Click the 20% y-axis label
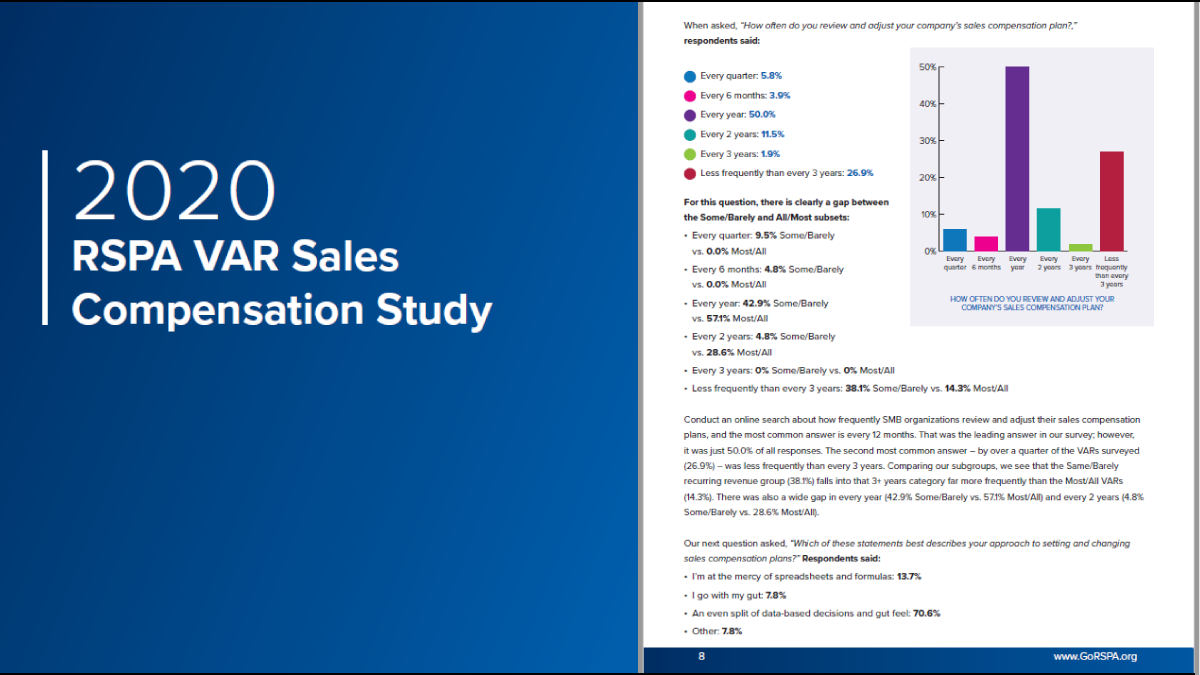 point(927,178)
